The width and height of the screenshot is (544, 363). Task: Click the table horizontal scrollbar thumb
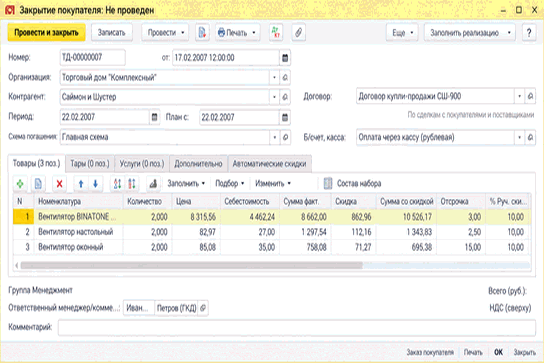click(x=191, y=265)
